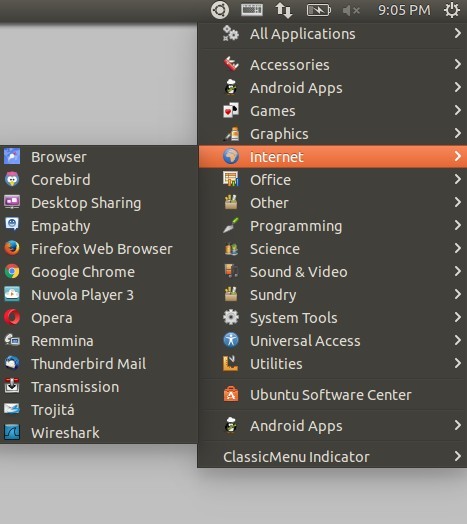Expand All Applications submenu

click(333, 34)
